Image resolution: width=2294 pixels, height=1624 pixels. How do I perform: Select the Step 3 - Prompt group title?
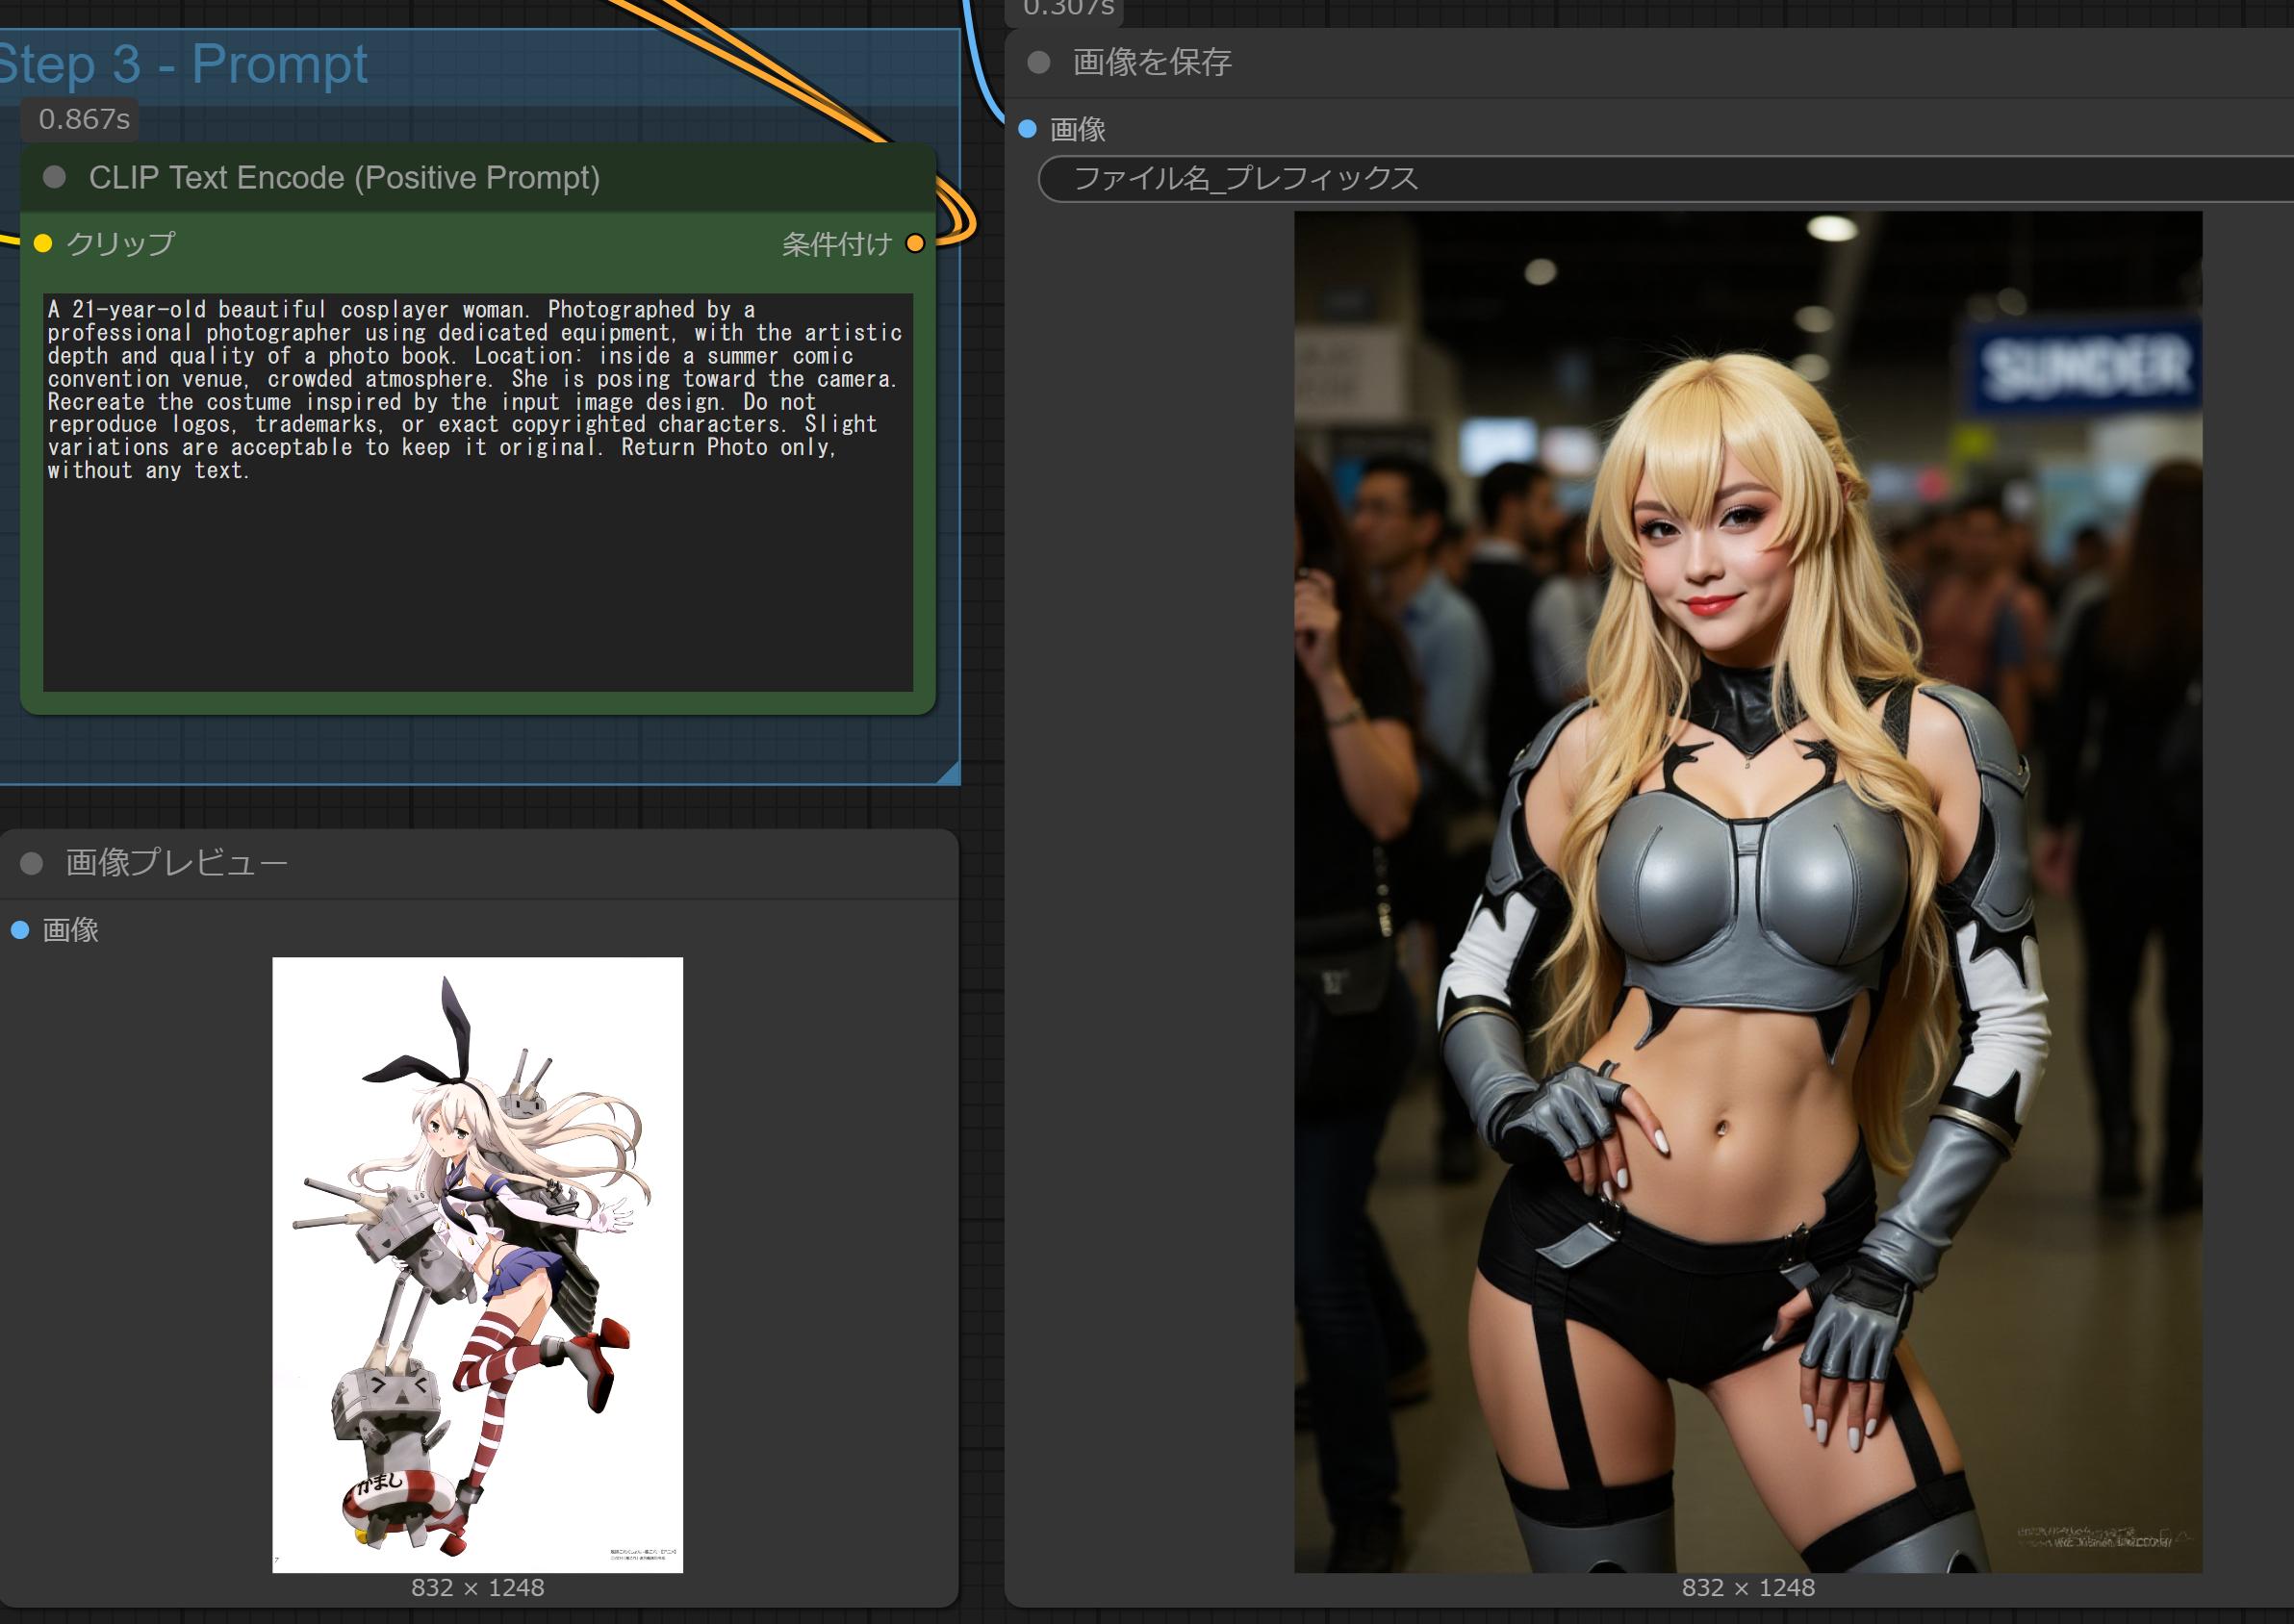185,65
